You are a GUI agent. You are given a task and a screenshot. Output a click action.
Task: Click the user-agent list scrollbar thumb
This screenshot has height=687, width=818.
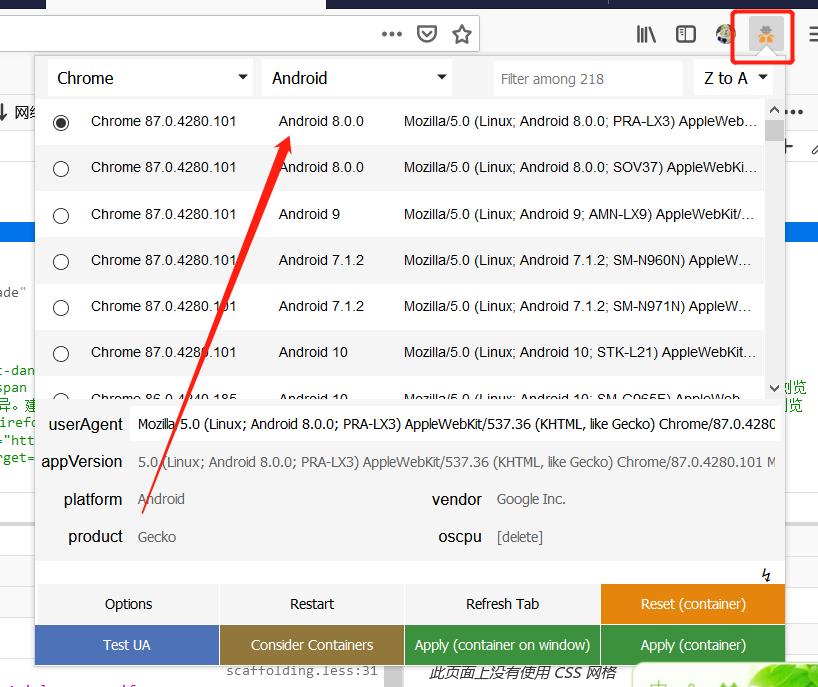point(774,130)
